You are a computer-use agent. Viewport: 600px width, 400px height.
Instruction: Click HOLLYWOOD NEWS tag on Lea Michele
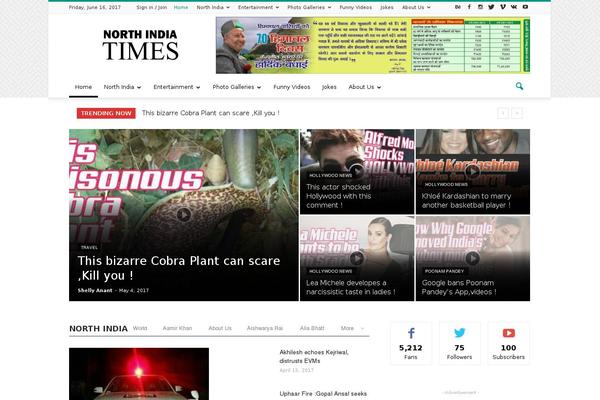[331, 271]
